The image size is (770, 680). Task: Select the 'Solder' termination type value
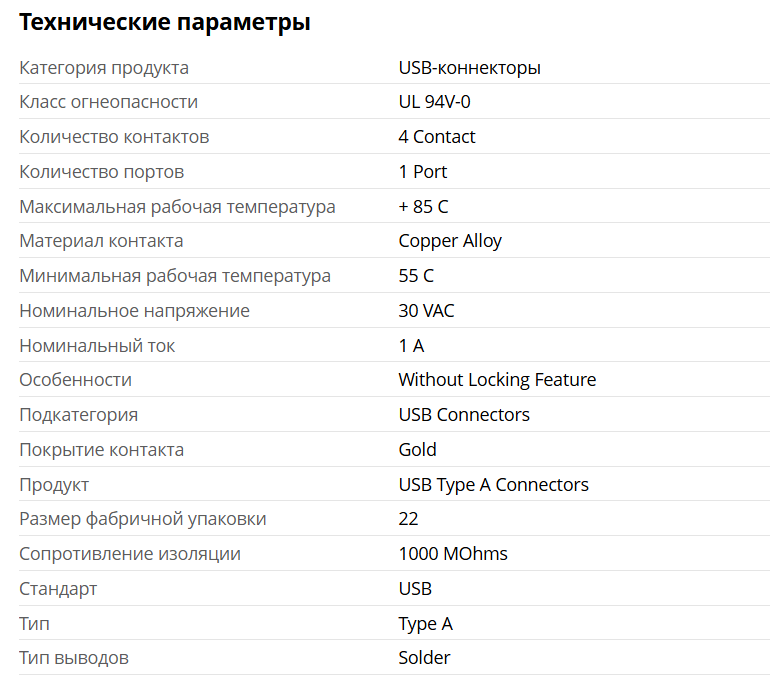click(x=424, y=658)
